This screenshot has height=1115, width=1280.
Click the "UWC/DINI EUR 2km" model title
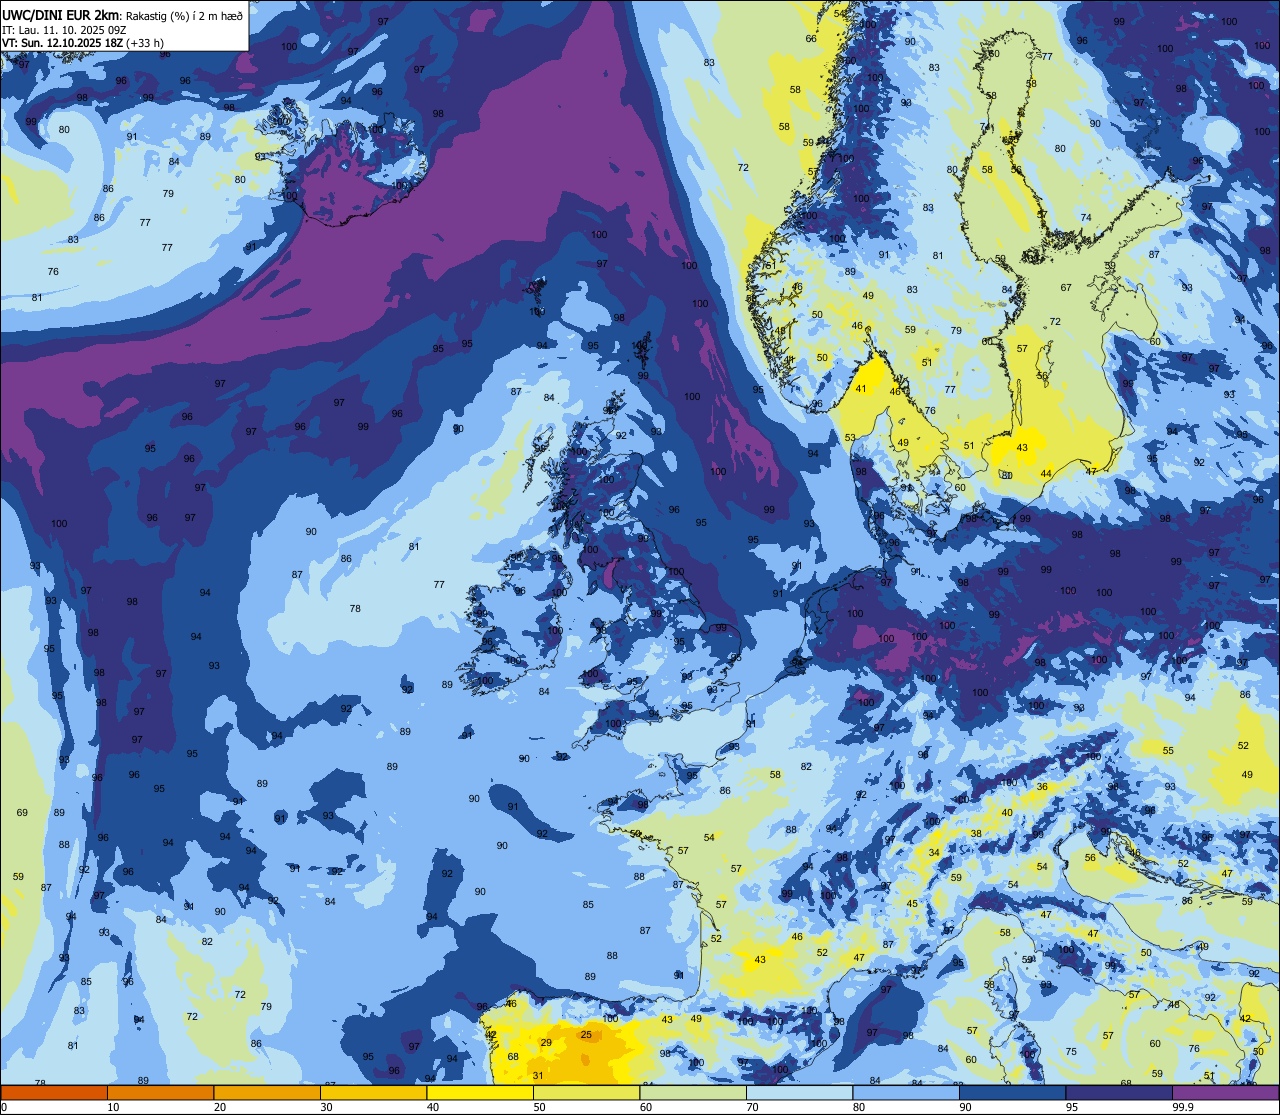[61, 14]
